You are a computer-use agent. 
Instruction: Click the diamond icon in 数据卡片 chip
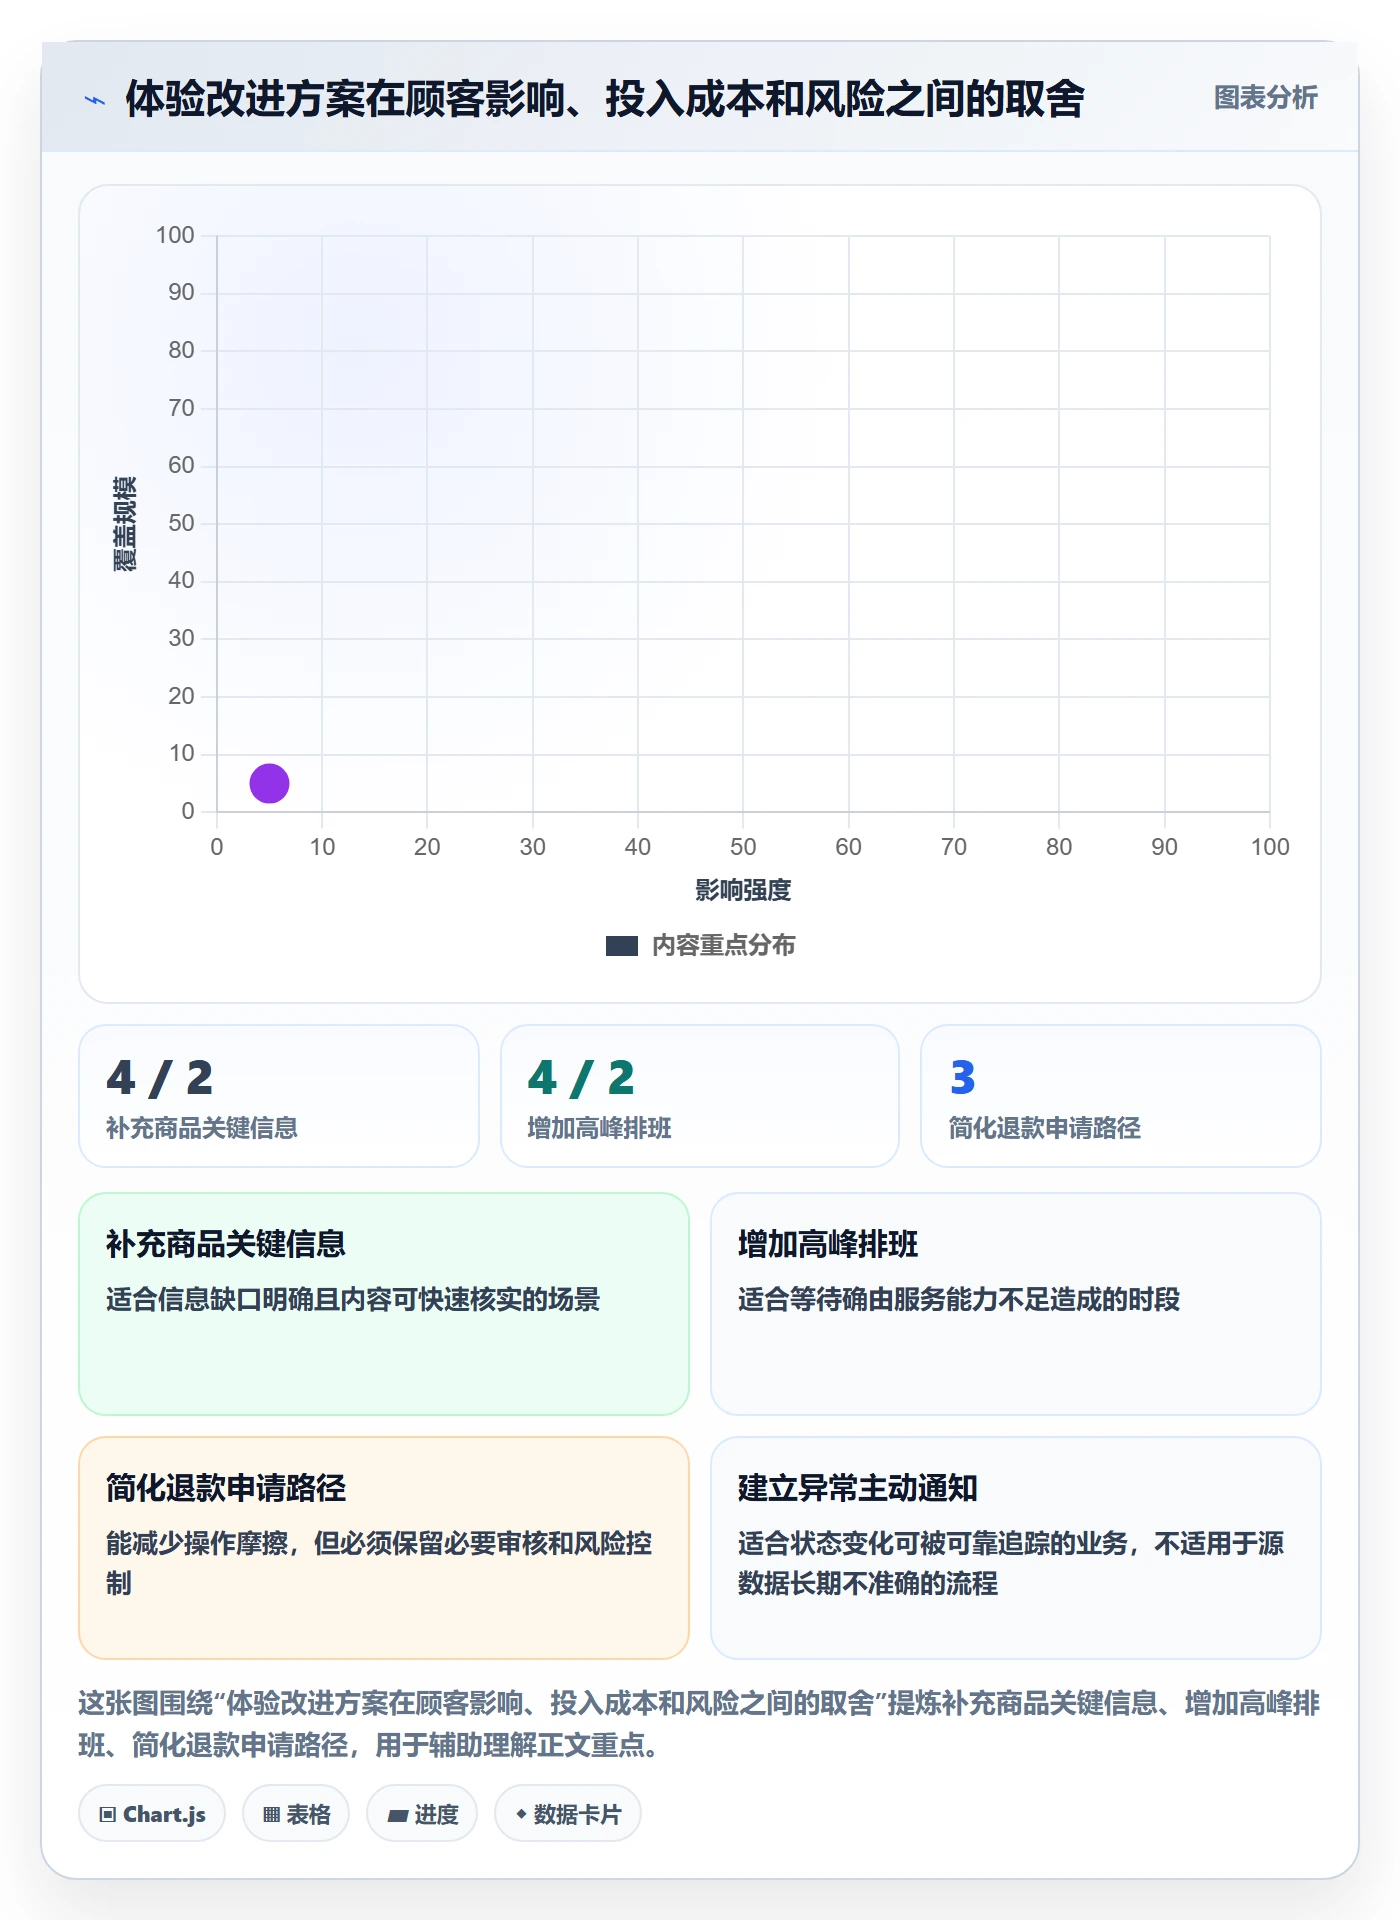pos(521,1814)
